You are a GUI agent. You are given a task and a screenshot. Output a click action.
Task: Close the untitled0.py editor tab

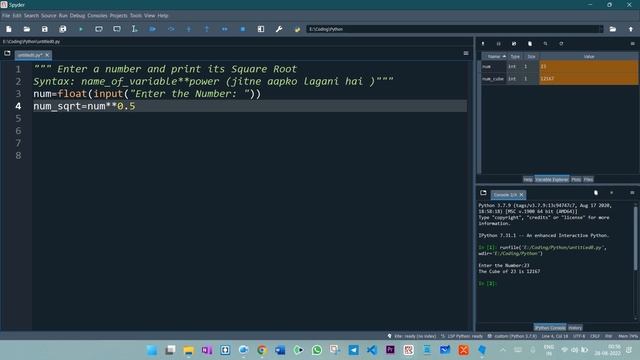tap(47, 55)
